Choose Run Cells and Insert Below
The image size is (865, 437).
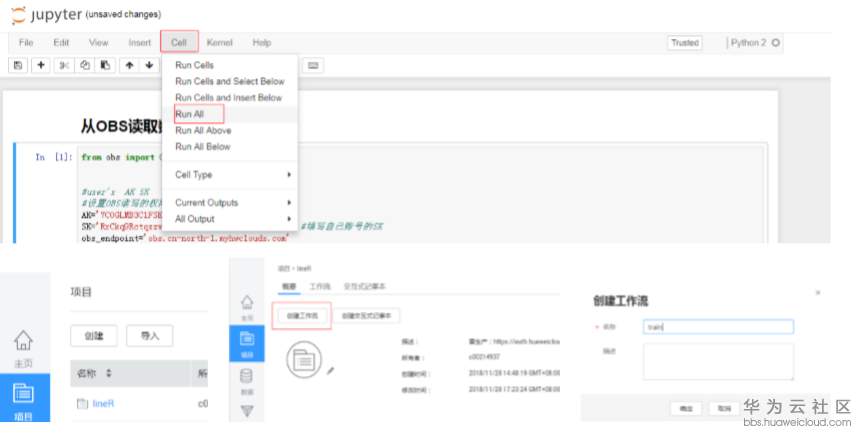pos(230,98)
